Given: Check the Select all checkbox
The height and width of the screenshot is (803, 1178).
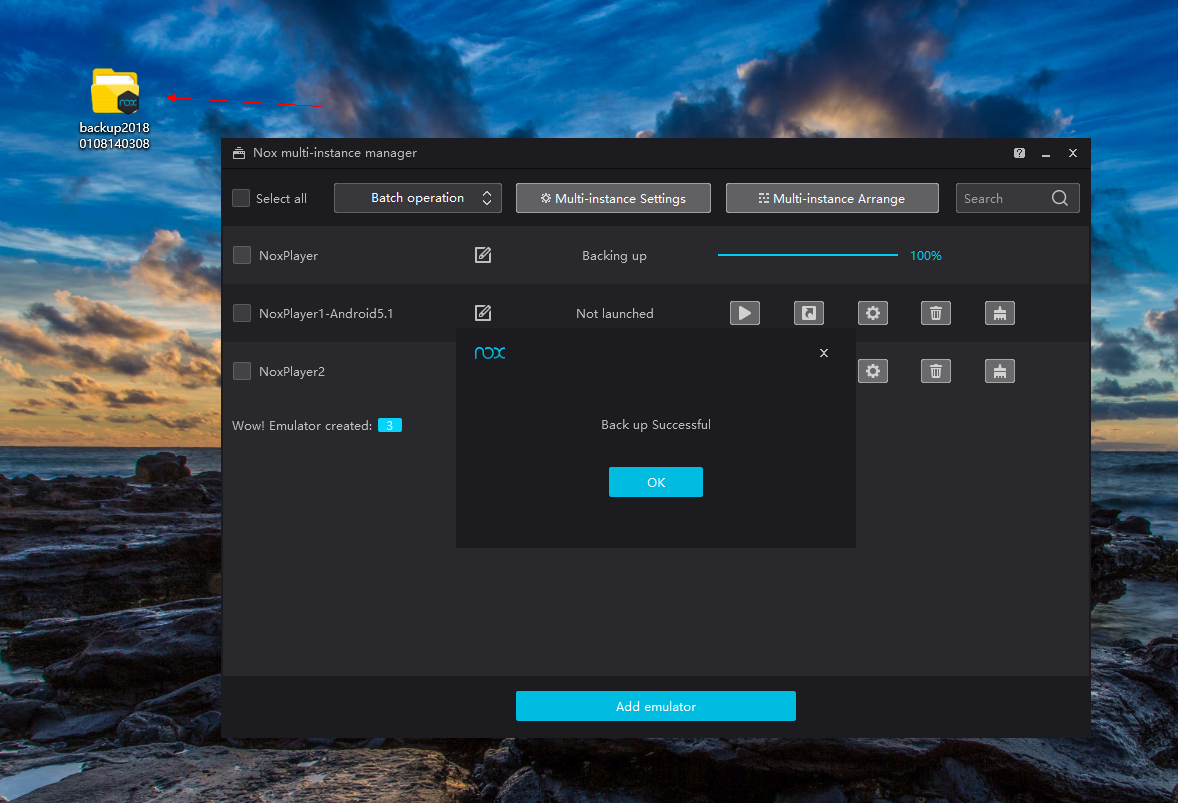Looking at the screenshot, I should pos(241,198).
